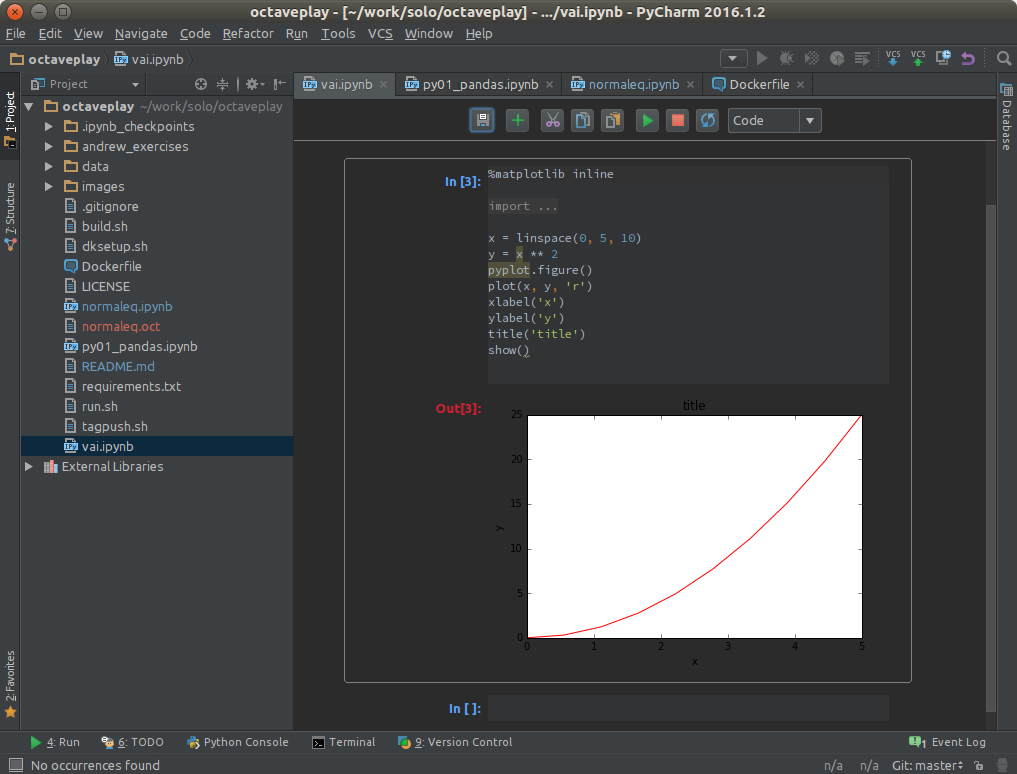Show history with the clock window icon
This screenshot has height=774, width=1017.
point(943,58)
